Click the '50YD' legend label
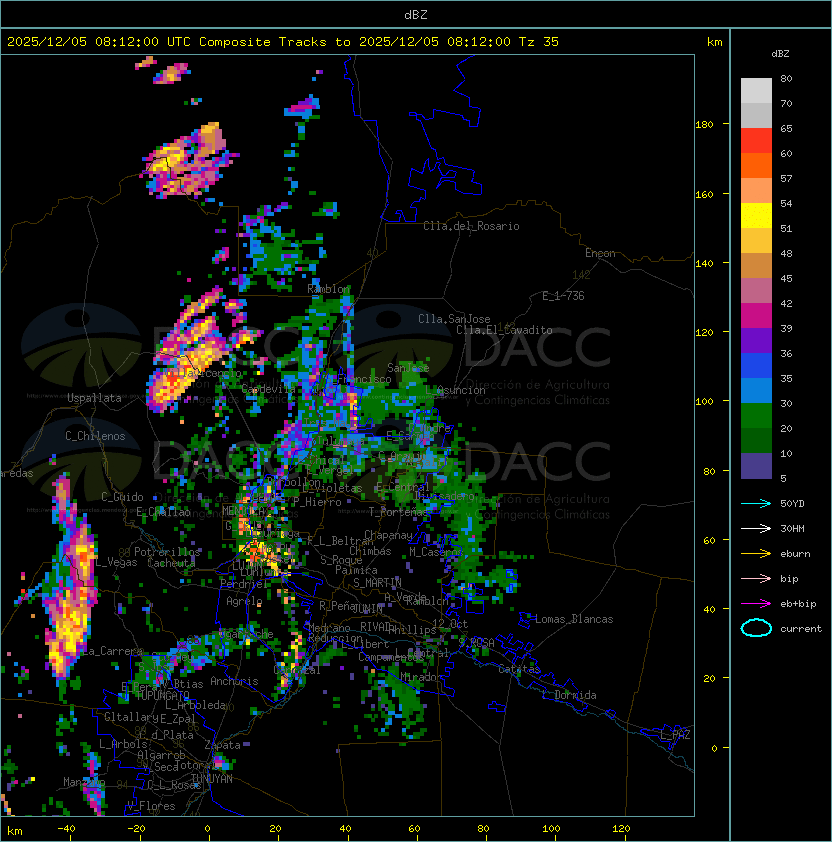Screen dimensions: 832x842 point(792,503)
